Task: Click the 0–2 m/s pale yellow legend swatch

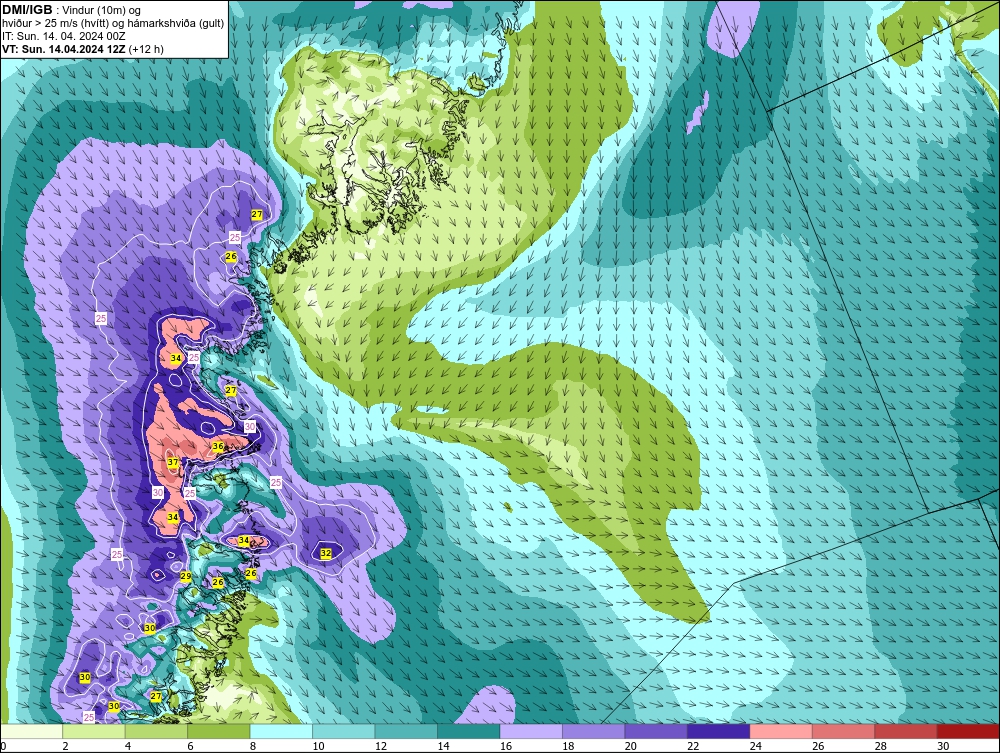Action: point(32,731)
